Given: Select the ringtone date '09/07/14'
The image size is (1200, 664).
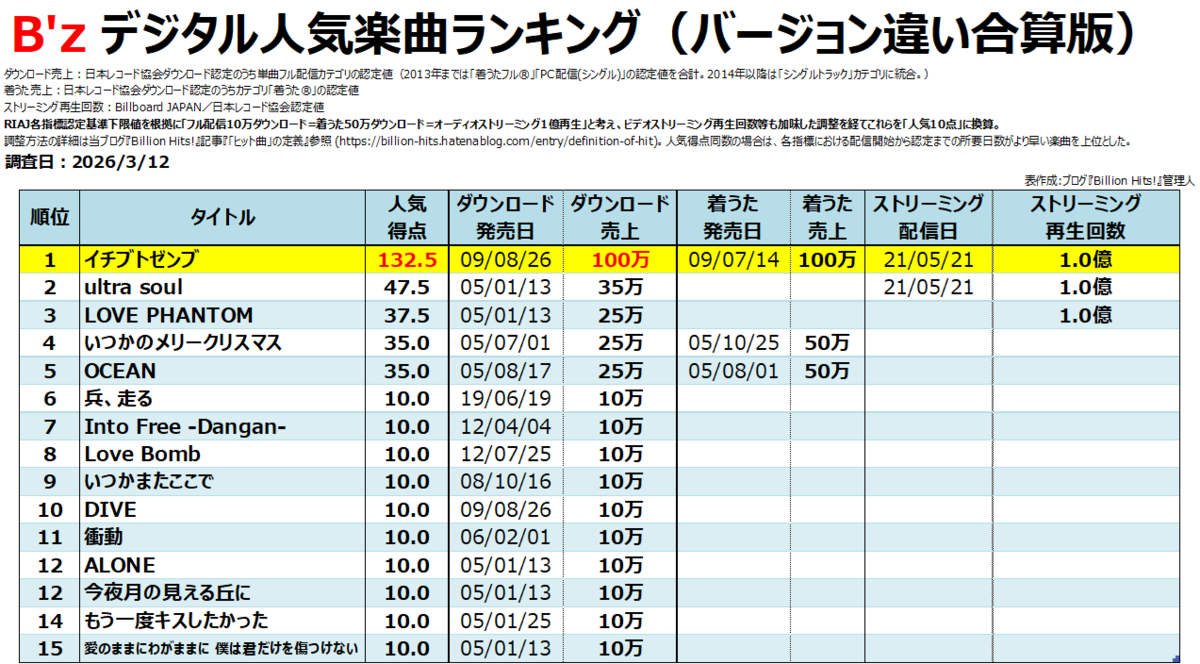Looking at the screenshot, I should 735,260.
